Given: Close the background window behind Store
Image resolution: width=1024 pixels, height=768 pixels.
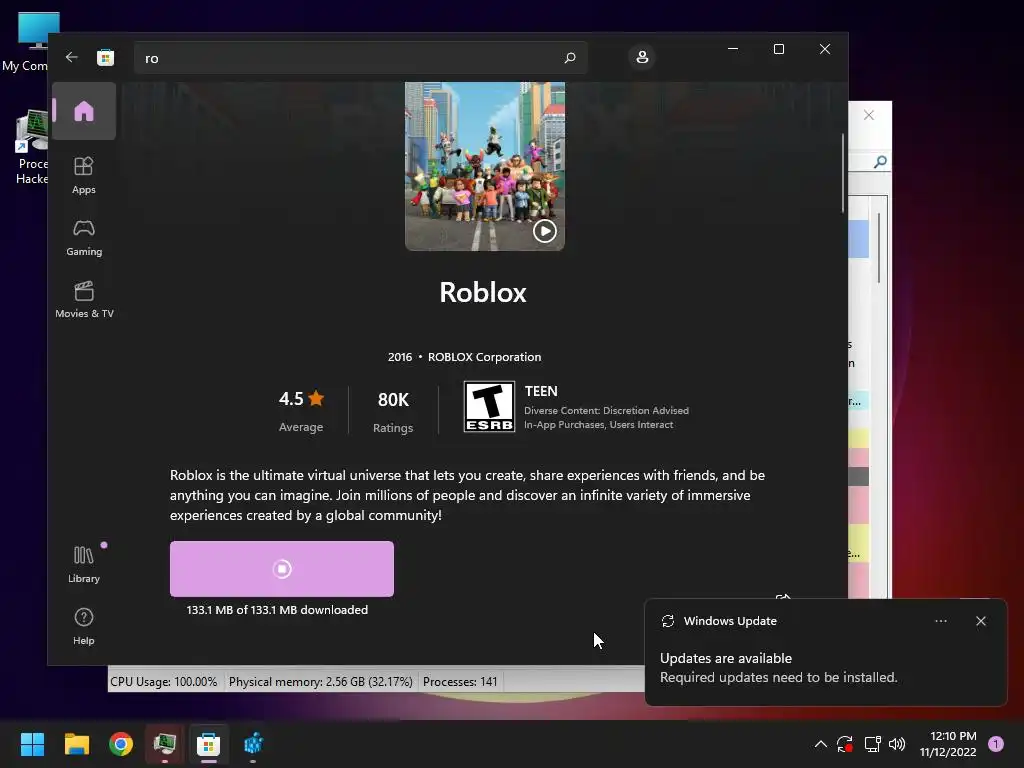Looking at the screenshot, I should pyautogui.click(x=869, y=115).
